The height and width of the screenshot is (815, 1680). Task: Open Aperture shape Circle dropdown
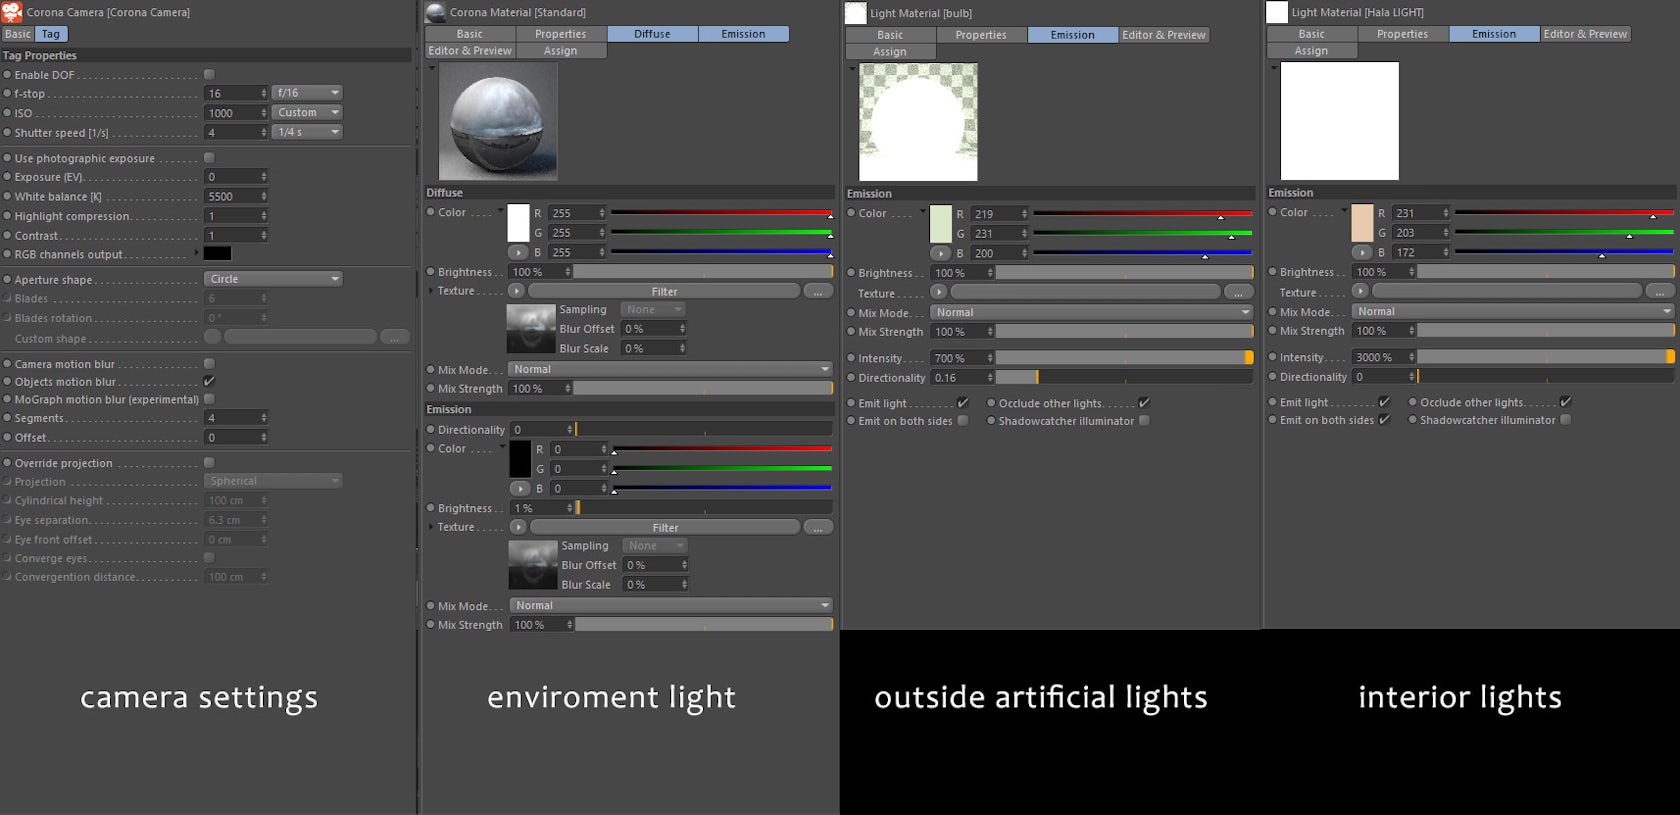point(273,279)
